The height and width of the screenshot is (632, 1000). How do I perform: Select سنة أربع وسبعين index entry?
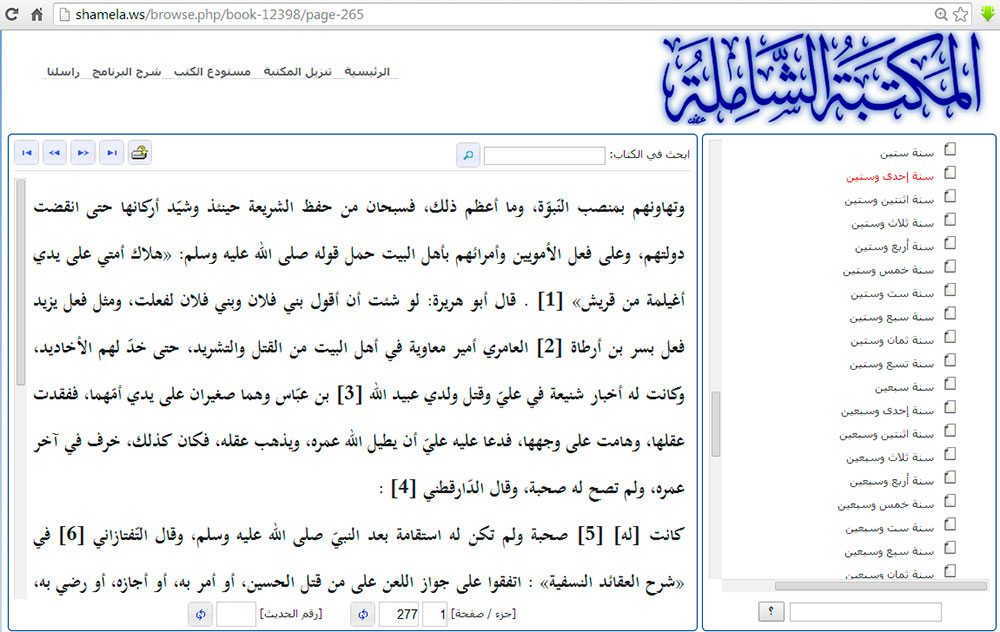coord(892,481)
